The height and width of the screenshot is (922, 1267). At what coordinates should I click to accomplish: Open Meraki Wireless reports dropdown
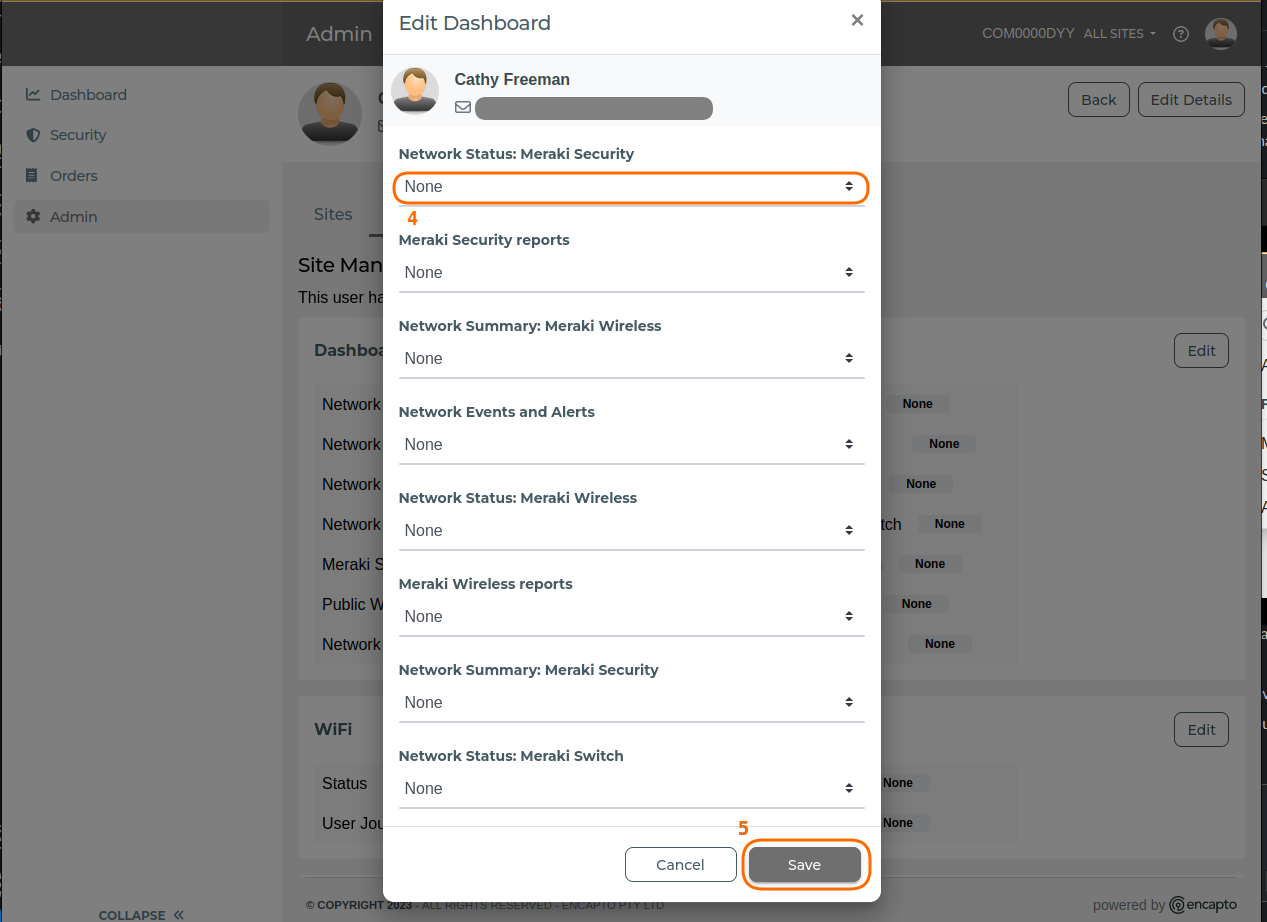click(x=631, y=617)
